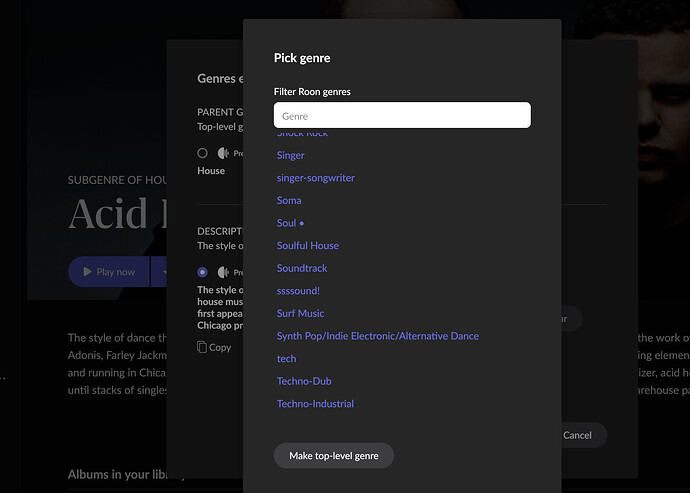Pick the ssssound! genre
This screenshot has height=493, width=690.
(298, 290)
